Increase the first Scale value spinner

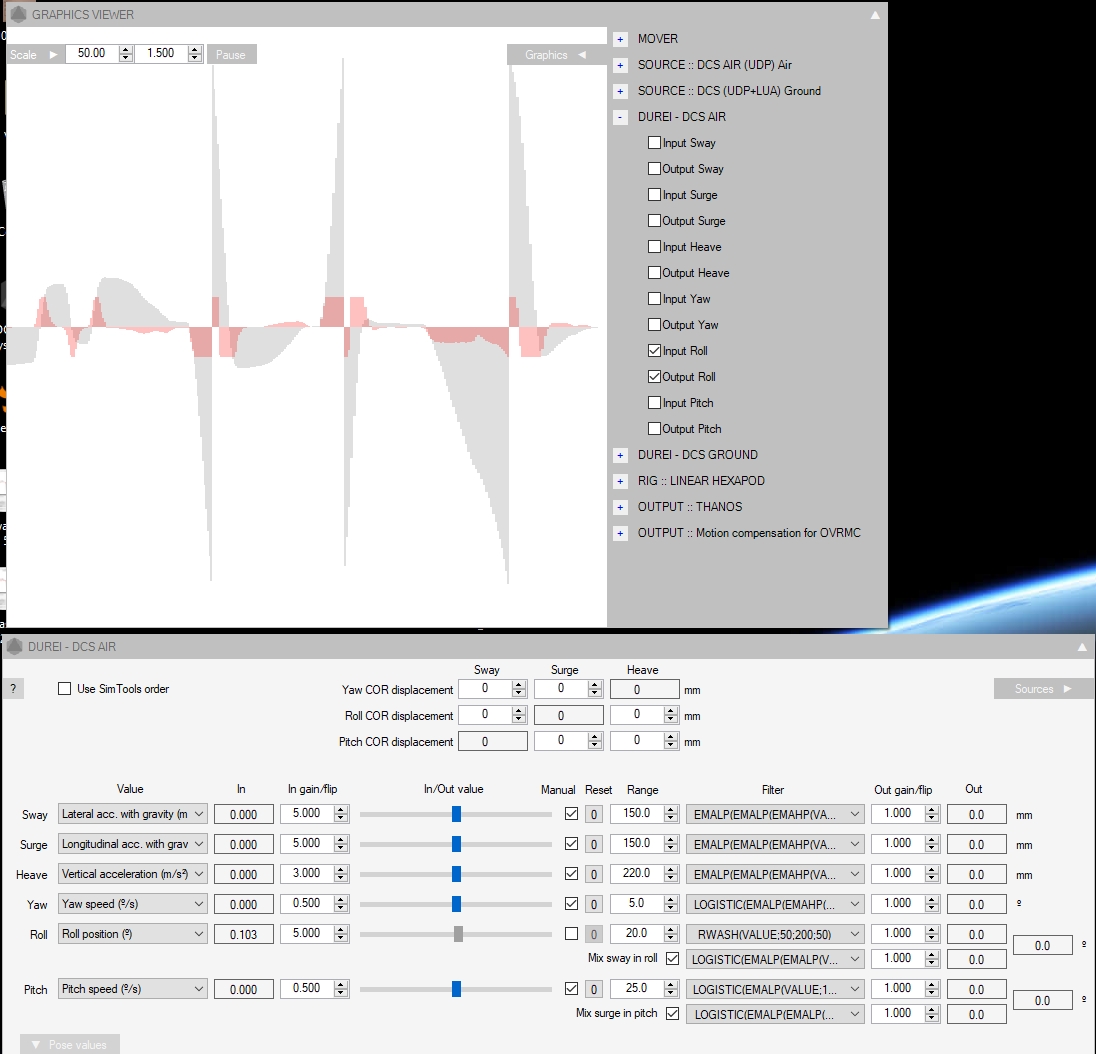coord(125,50)
